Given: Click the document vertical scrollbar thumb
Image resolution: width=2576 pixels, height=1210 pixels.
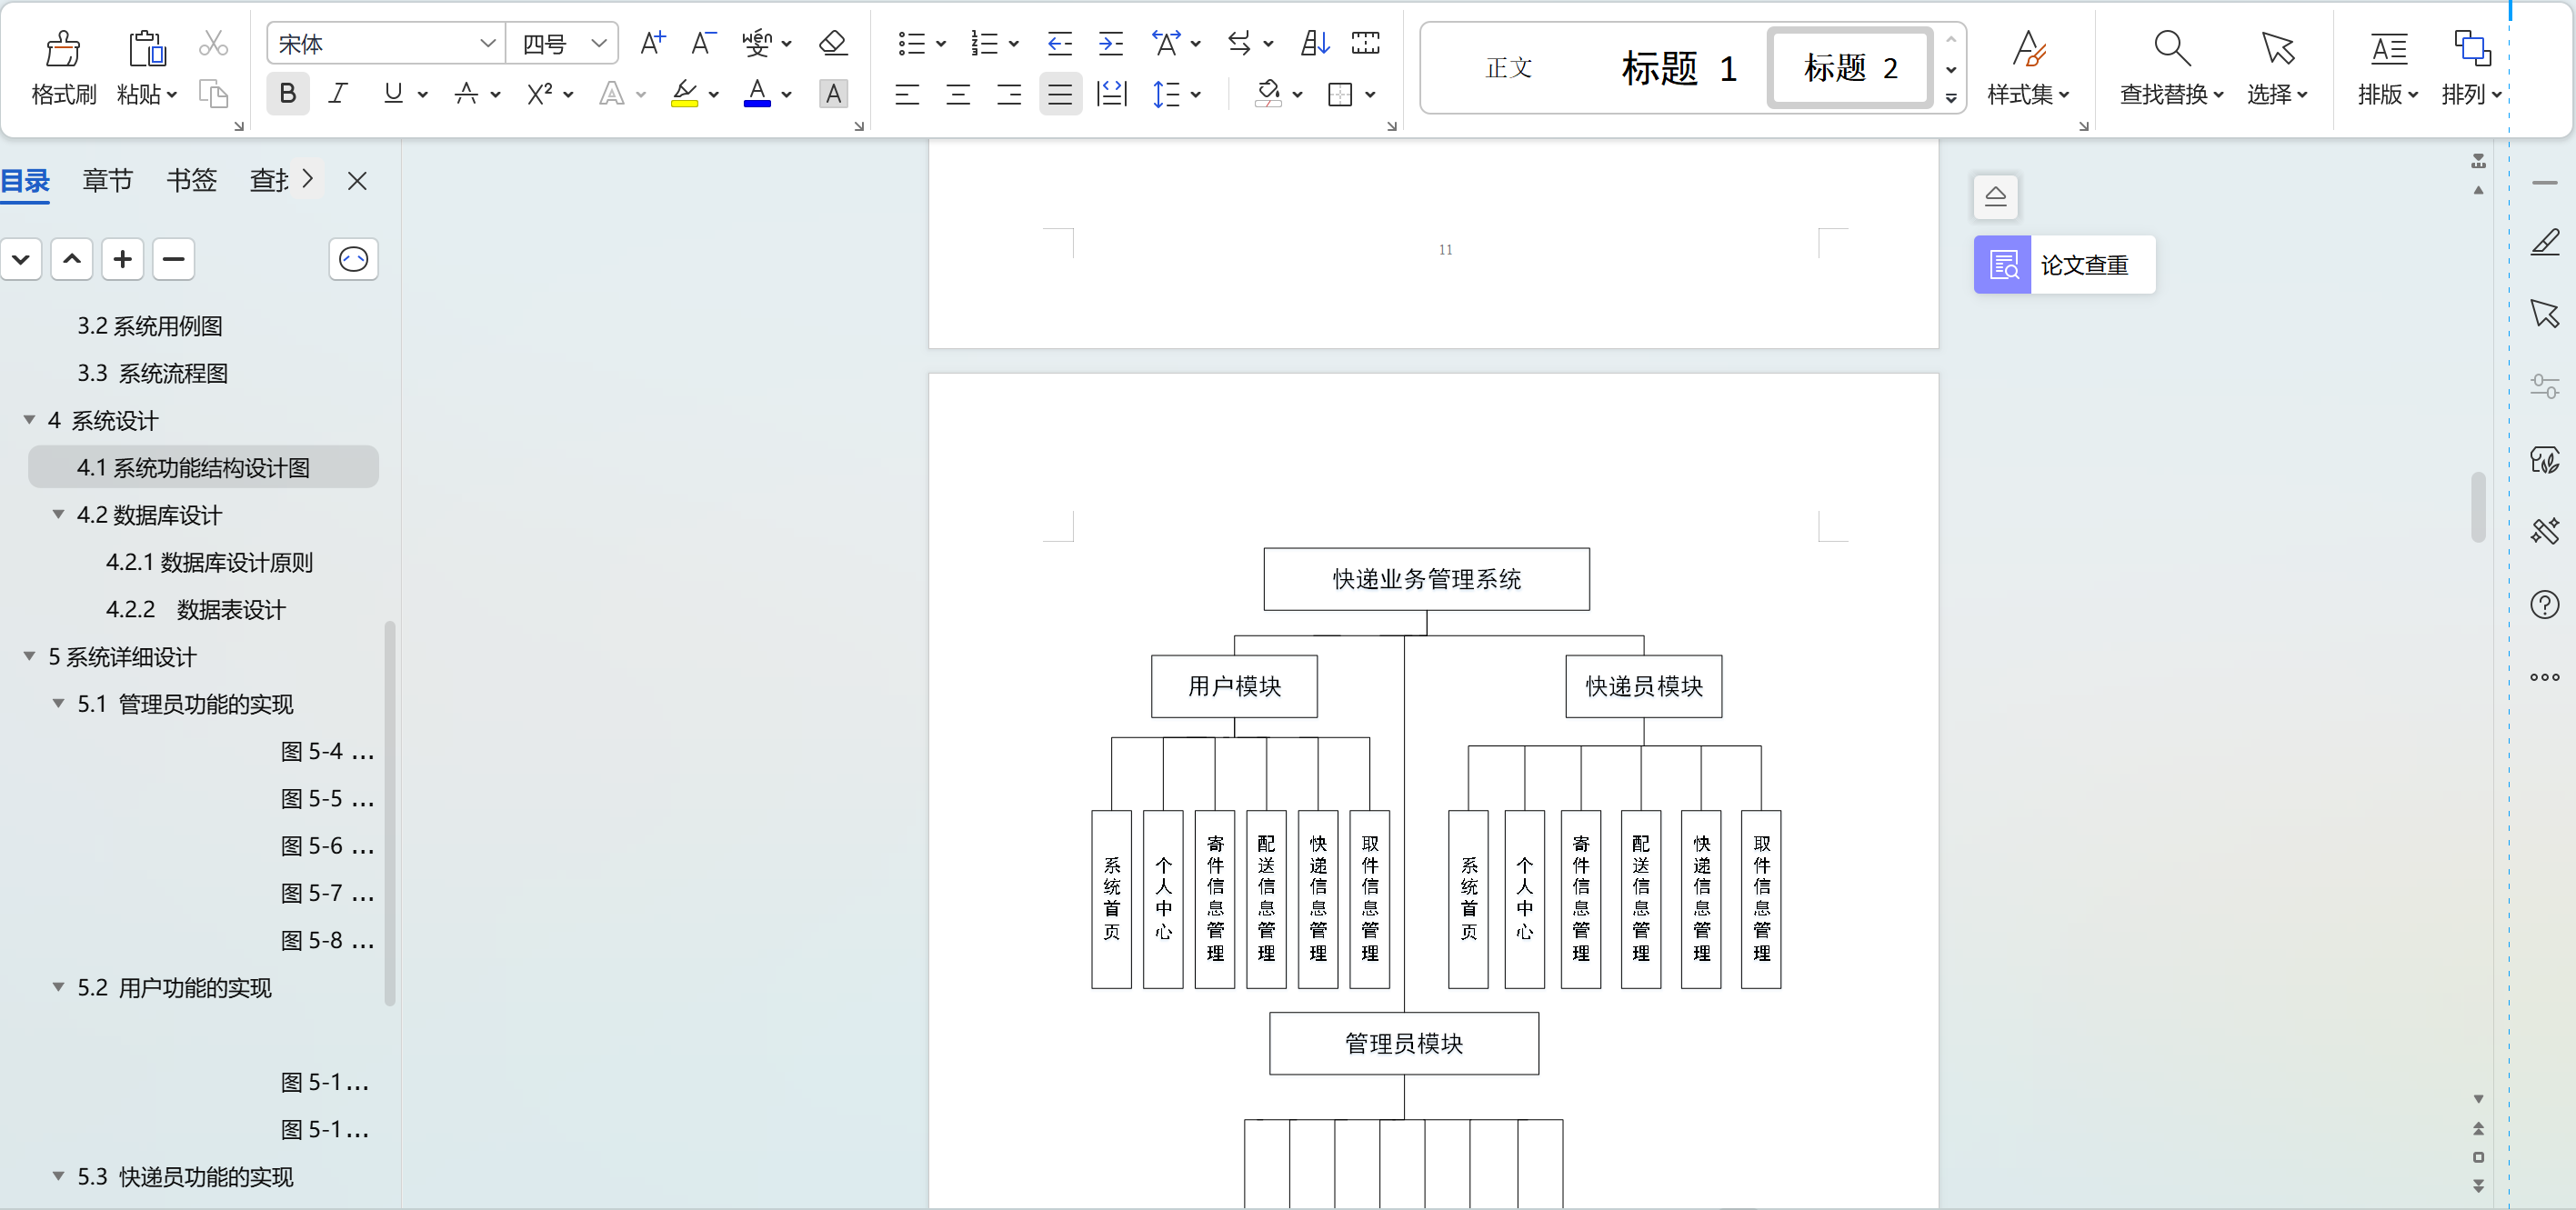Looking at the screenshot, I should pos(2477,507).
